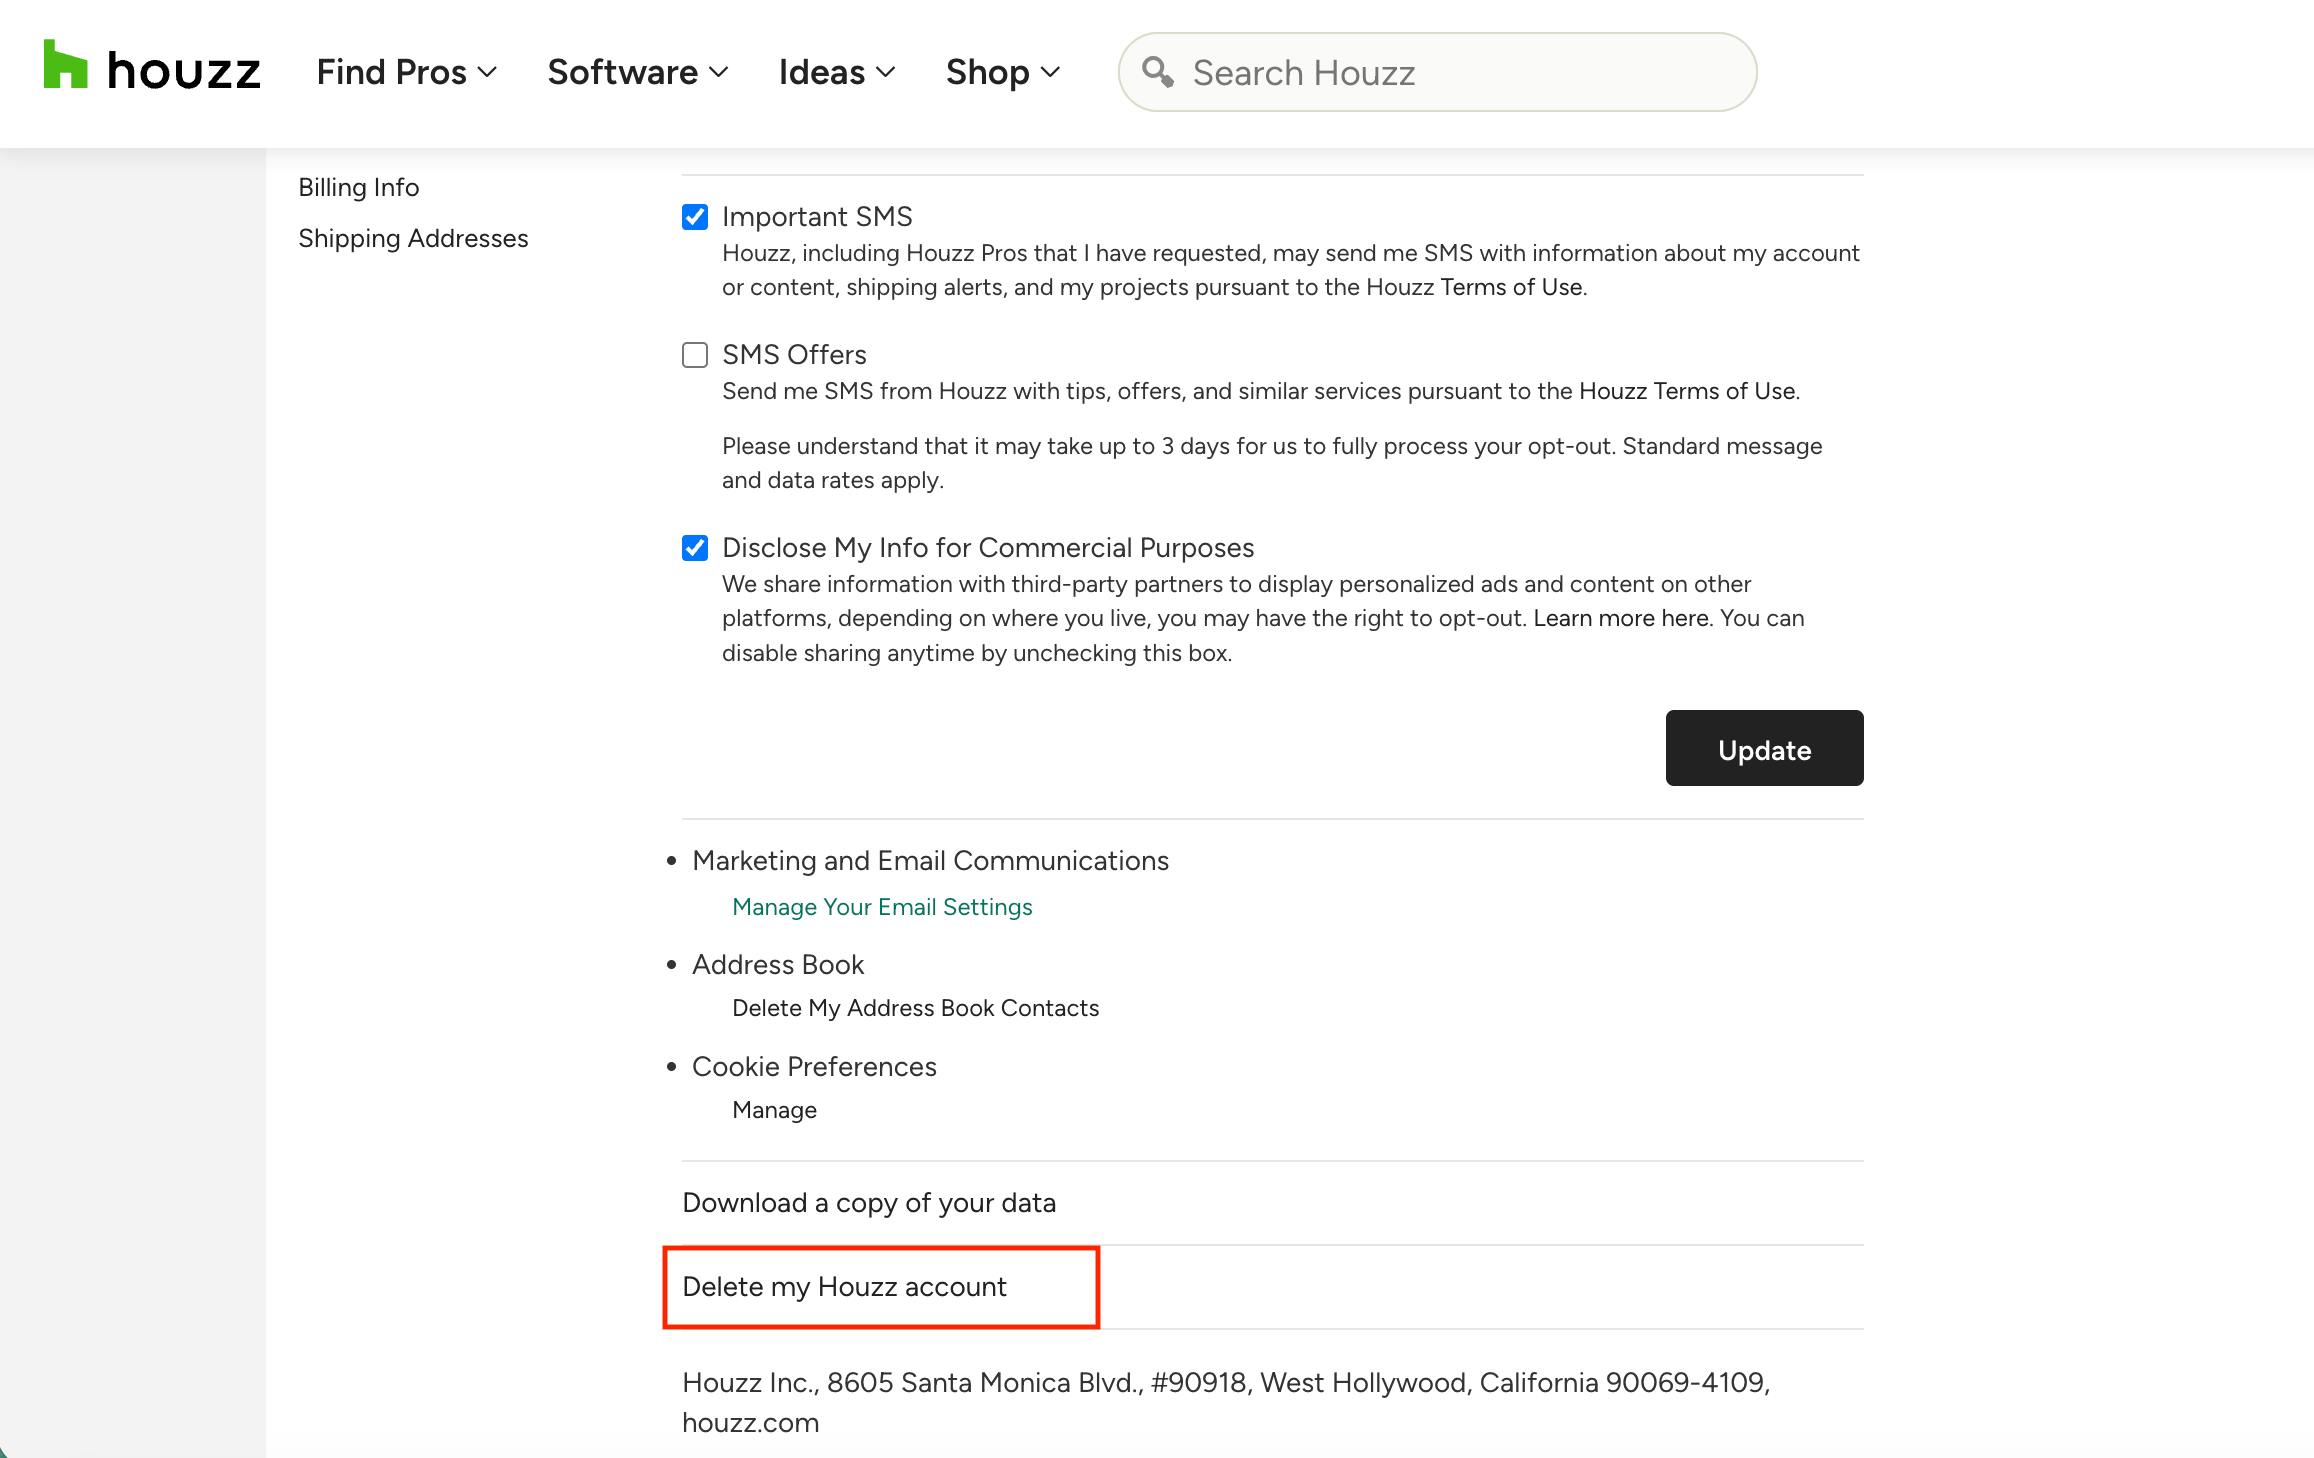This screenshot has height=1458, width=2314.
Task: Click the Address Book heading
Action: (x=778, y=965)
